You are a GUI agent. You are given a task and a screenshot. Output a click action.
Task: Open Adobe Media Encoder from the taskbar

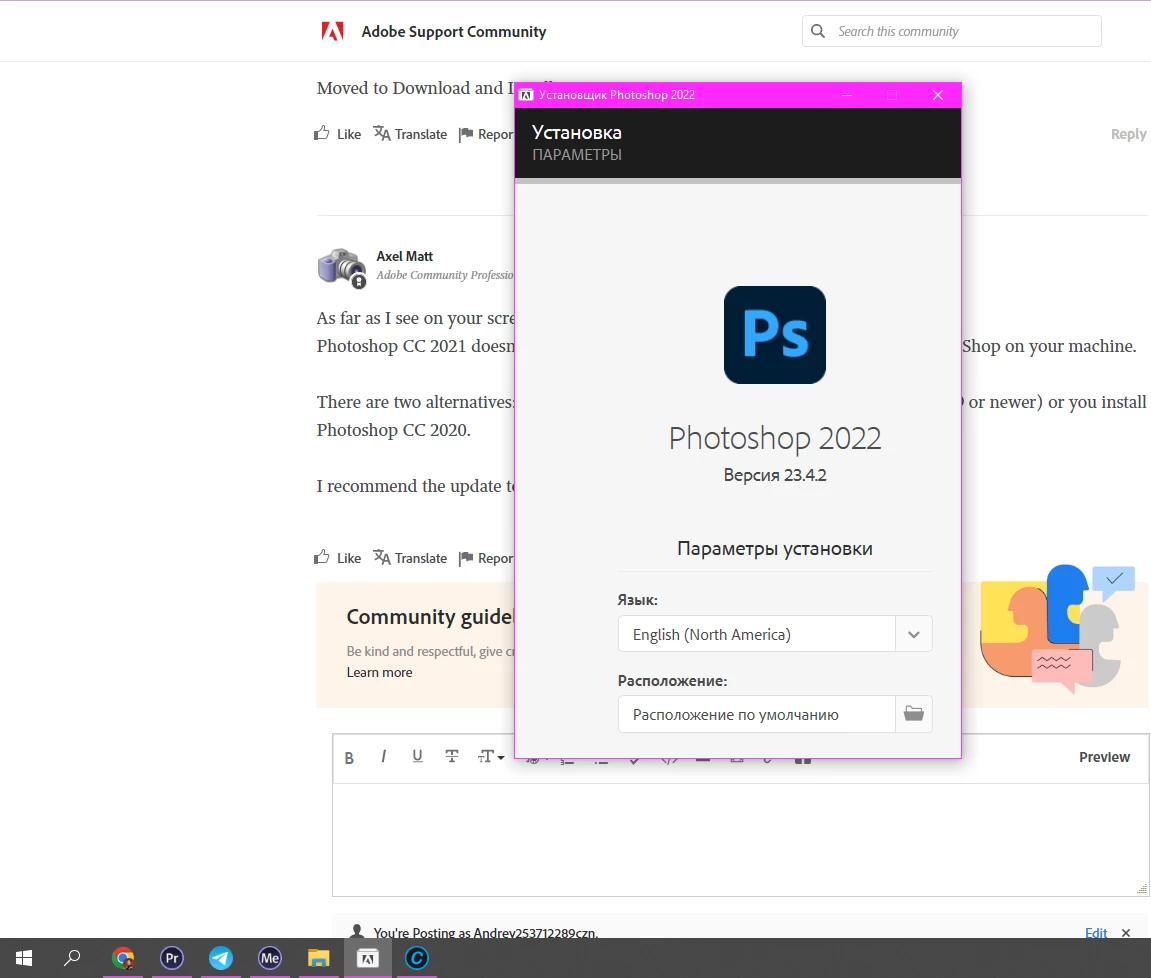click(270, 957)
